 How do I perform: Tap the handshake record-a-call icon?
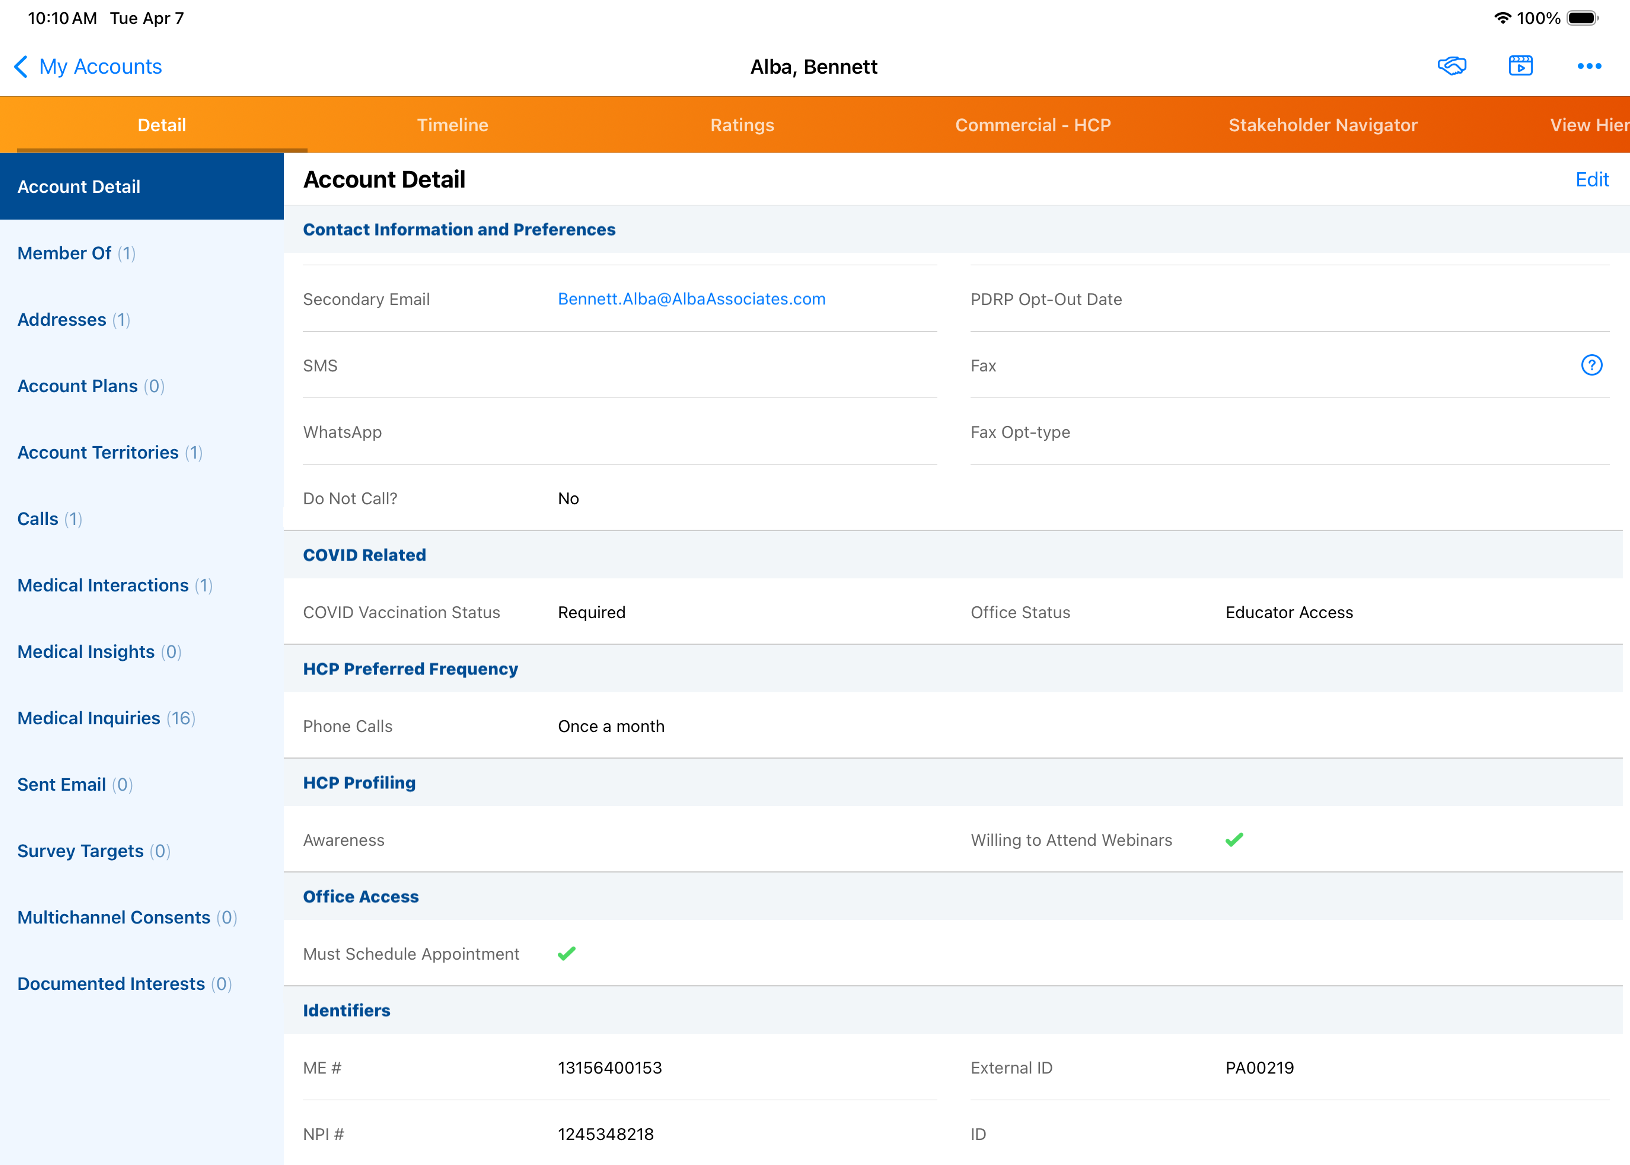point(1451,66)
